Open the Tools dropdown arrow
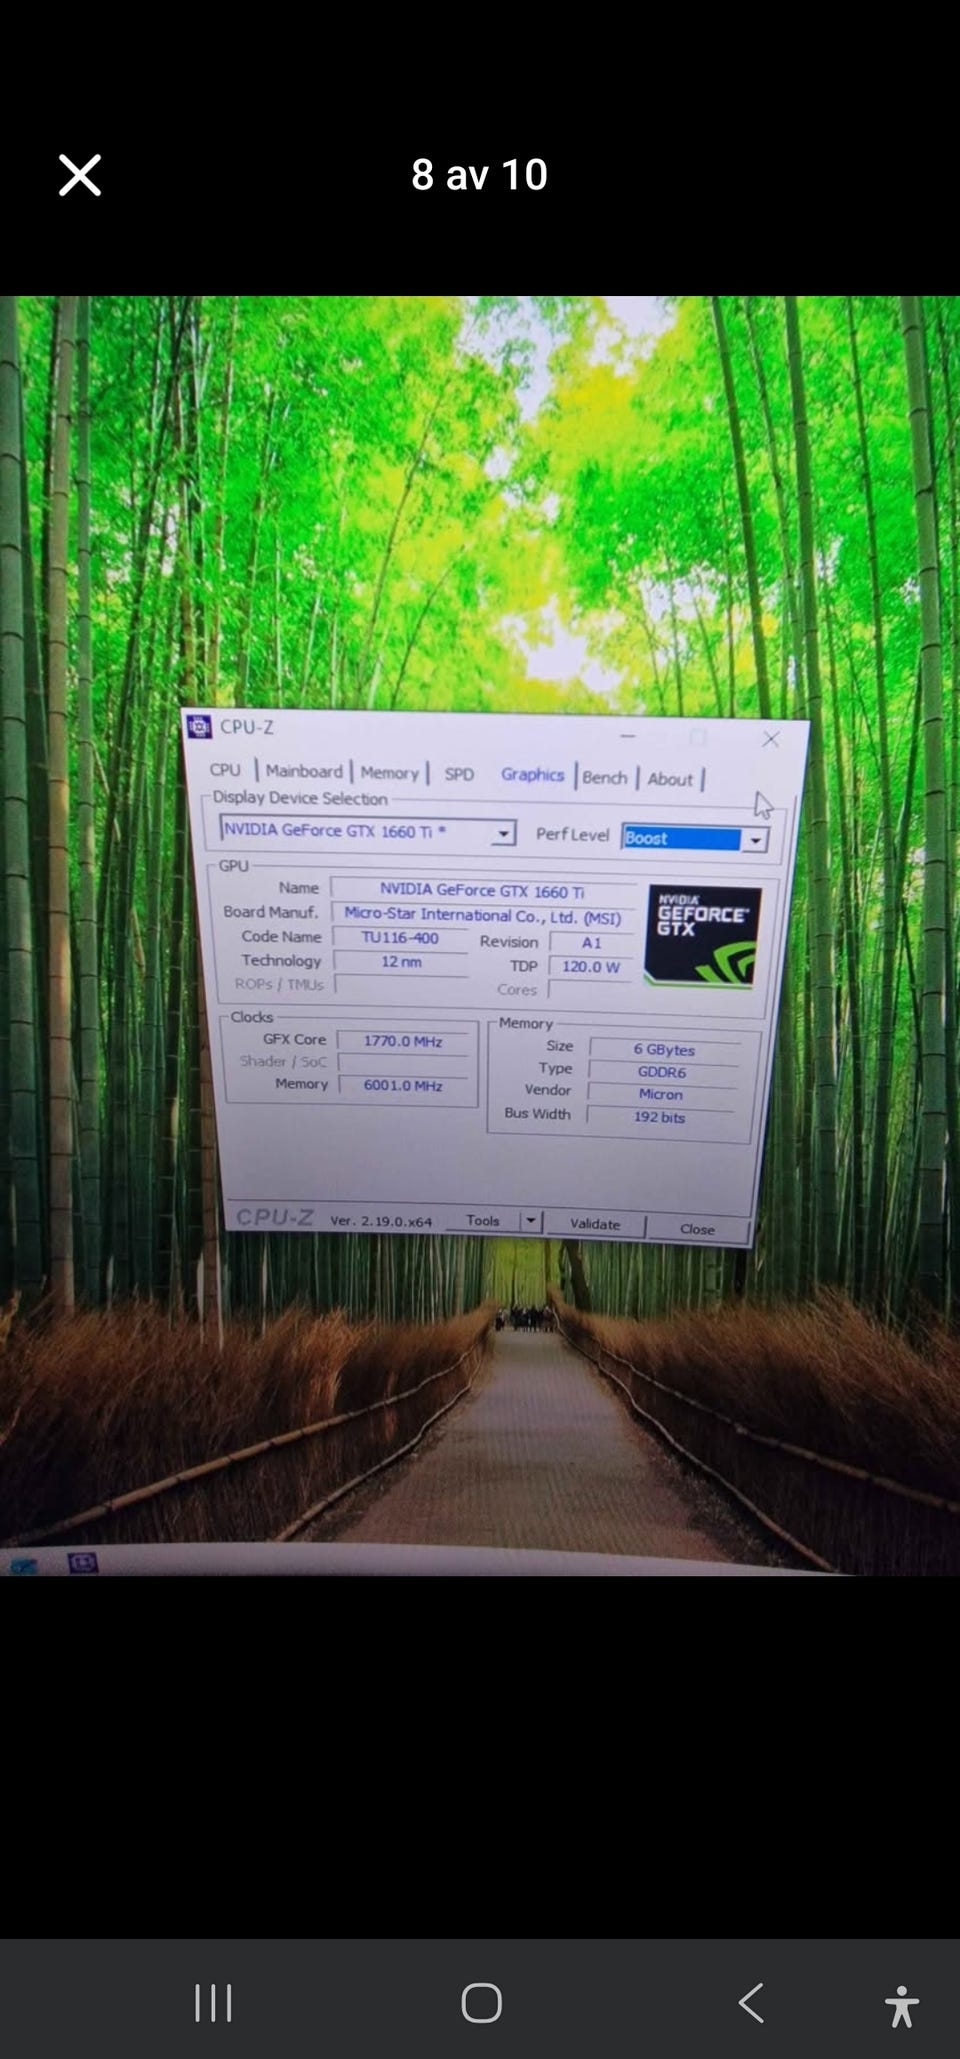This screenshot has width=960, height=2059. (531, 1221)
